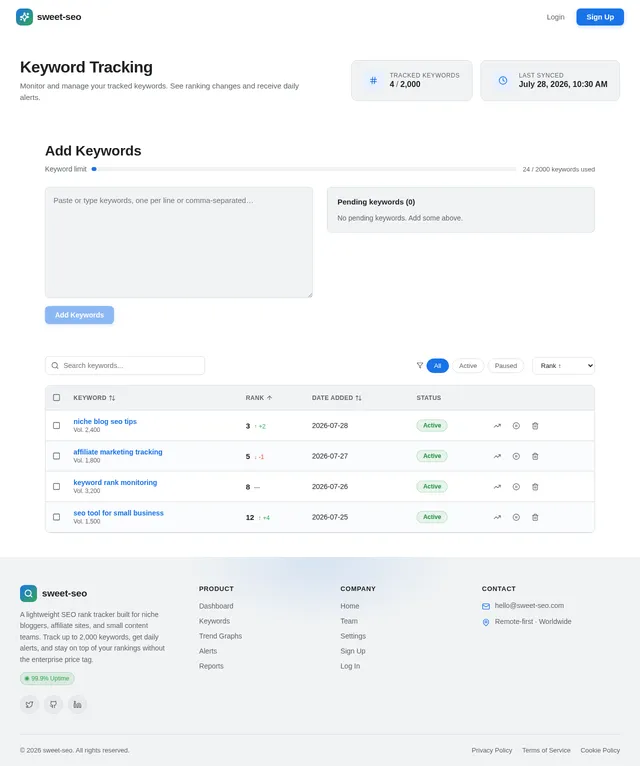Viewport: 640px width, 766px height.
Task: Click date 2026-07-27 in the table
Action: (330, 456)
